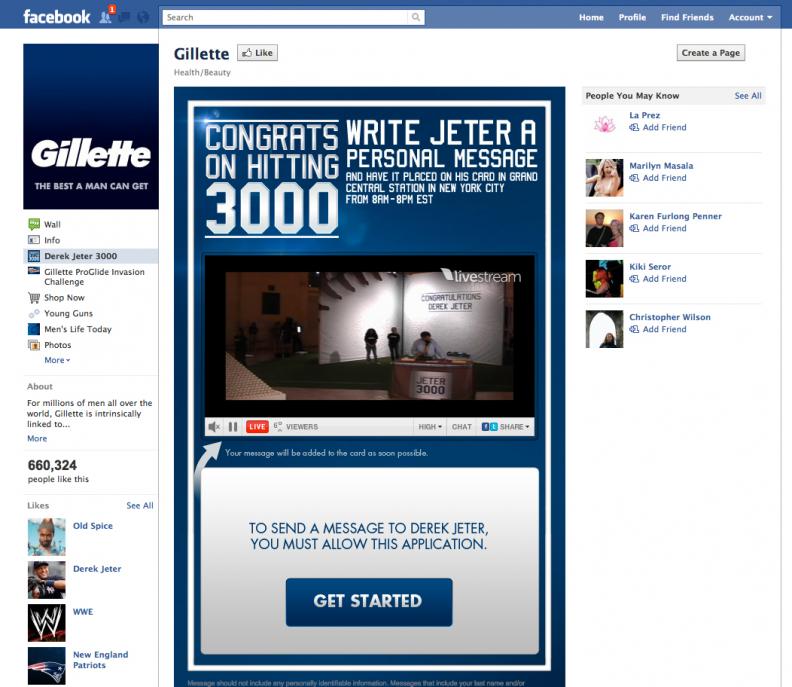
Task: Click the Photos sidebar icon
Action: pyautogui.click(x=34, y=345)
